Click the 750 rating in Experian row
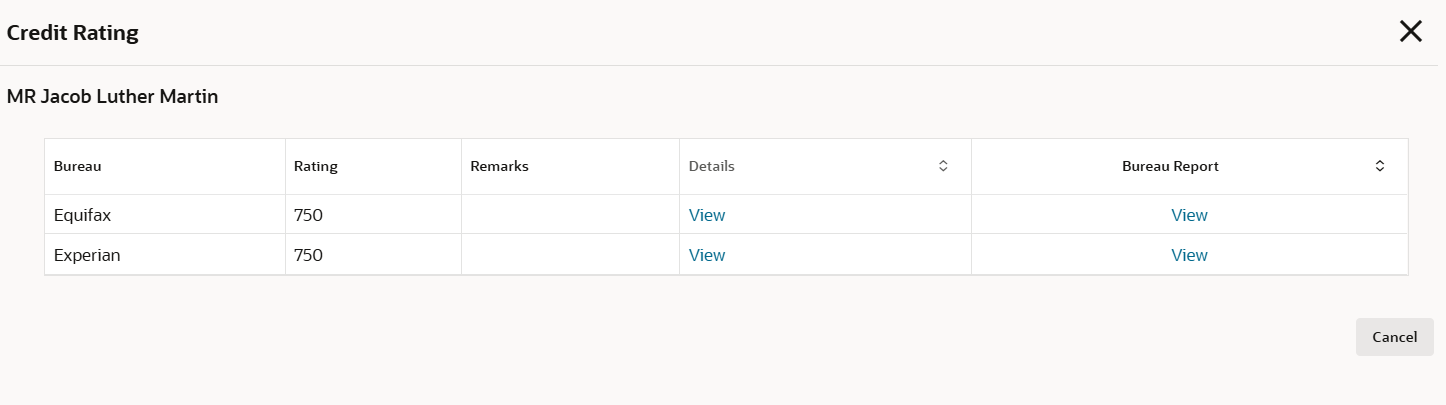 click(308, 255)
